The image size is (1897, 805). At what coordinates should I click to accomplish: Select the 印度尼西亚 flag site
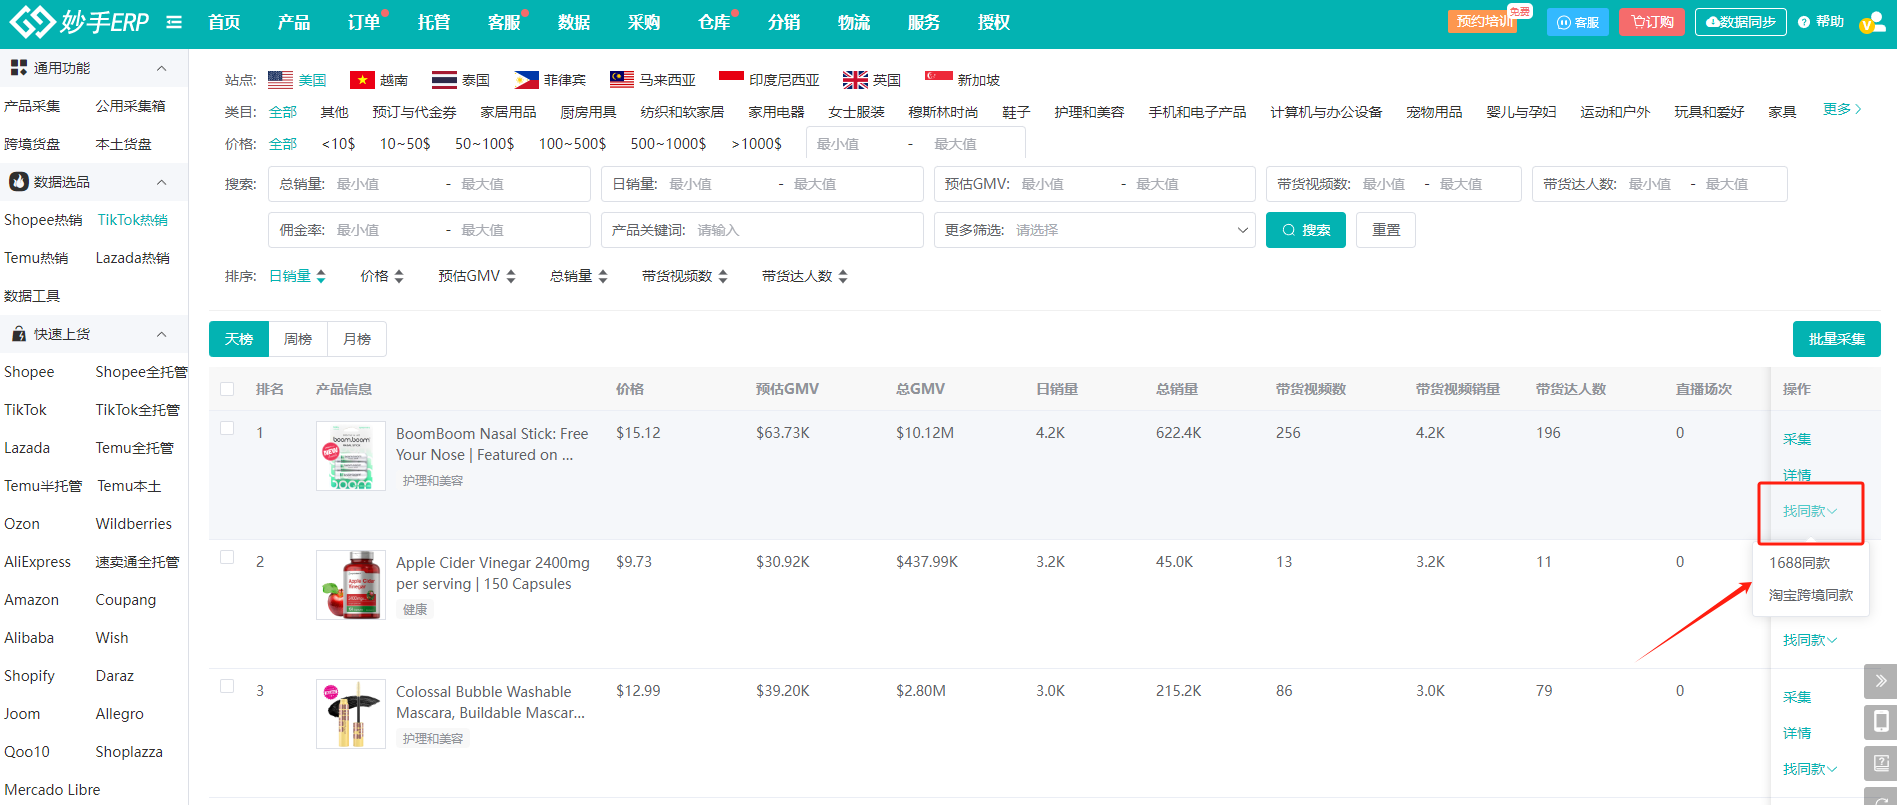pyautogui.click(x=769, y=80)
